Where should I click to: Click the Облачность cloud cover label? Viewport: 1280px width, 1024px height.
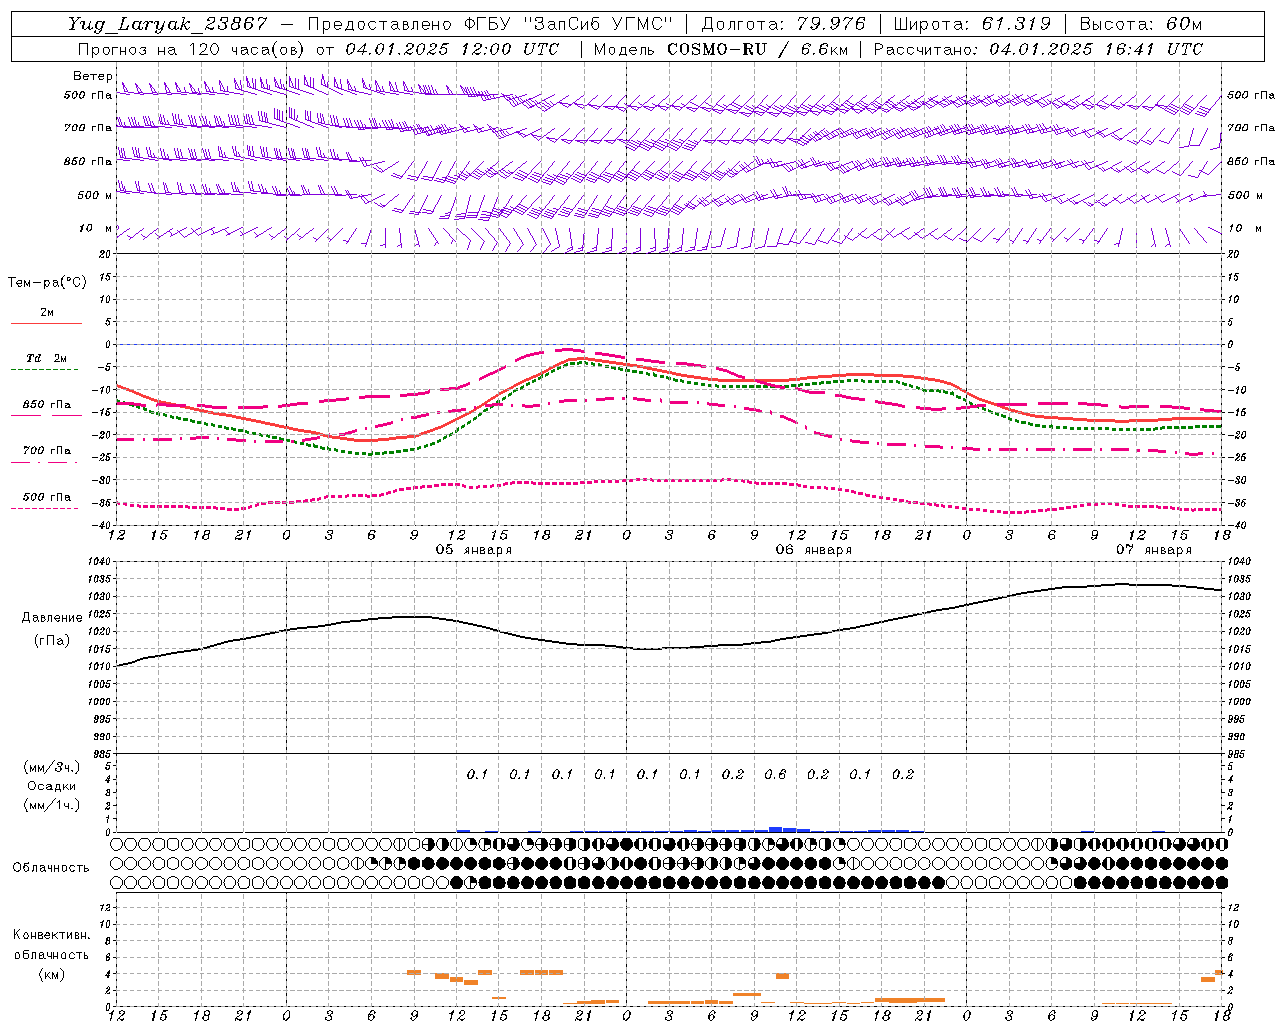(51, 868)
